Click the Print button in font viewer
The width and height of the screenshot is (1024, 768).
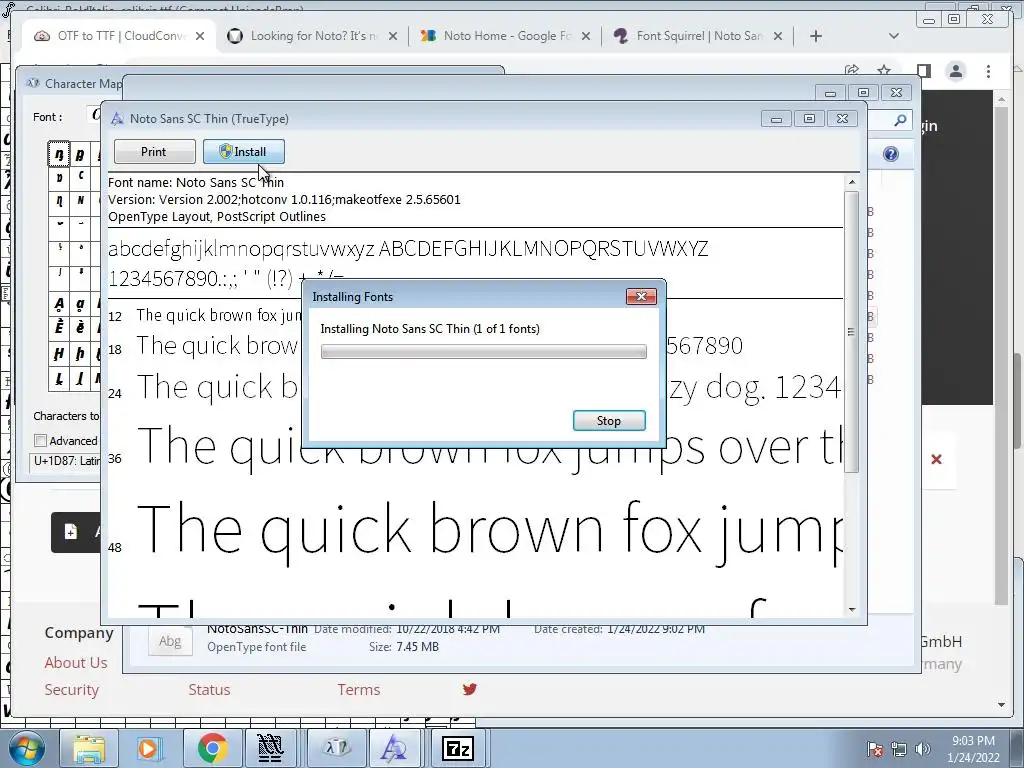point(154,152)
